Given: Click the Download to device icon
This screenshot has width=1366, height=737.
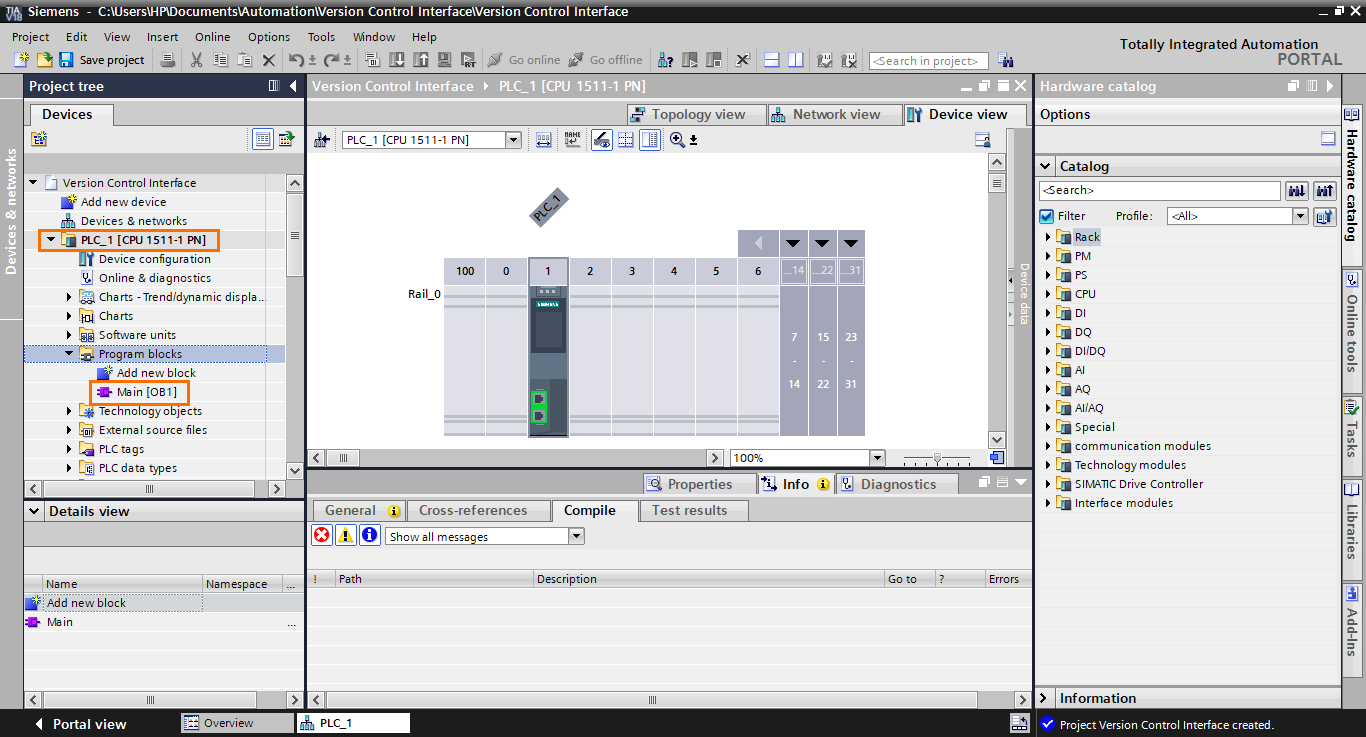Looking at the screenshot, I should [x=397, y=60].
